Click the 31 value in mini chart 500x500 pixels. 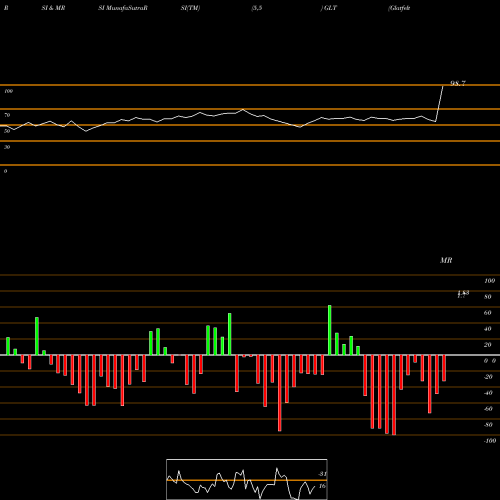tap(322, 474)
